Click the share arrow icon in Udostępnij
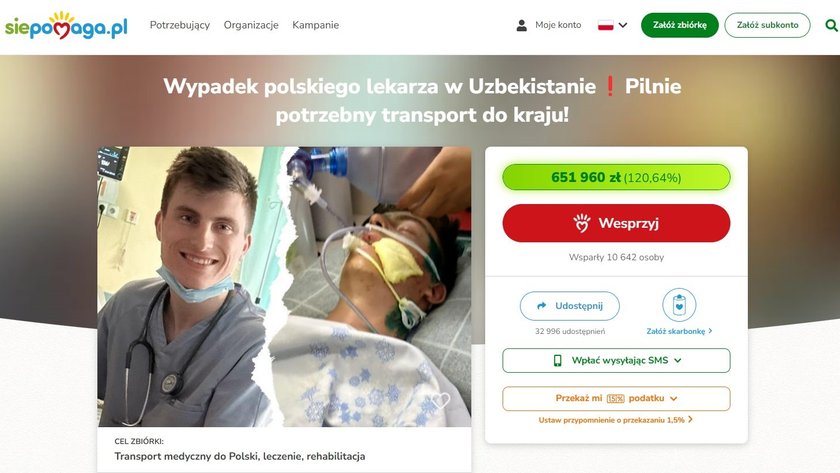 coord(542,306)
